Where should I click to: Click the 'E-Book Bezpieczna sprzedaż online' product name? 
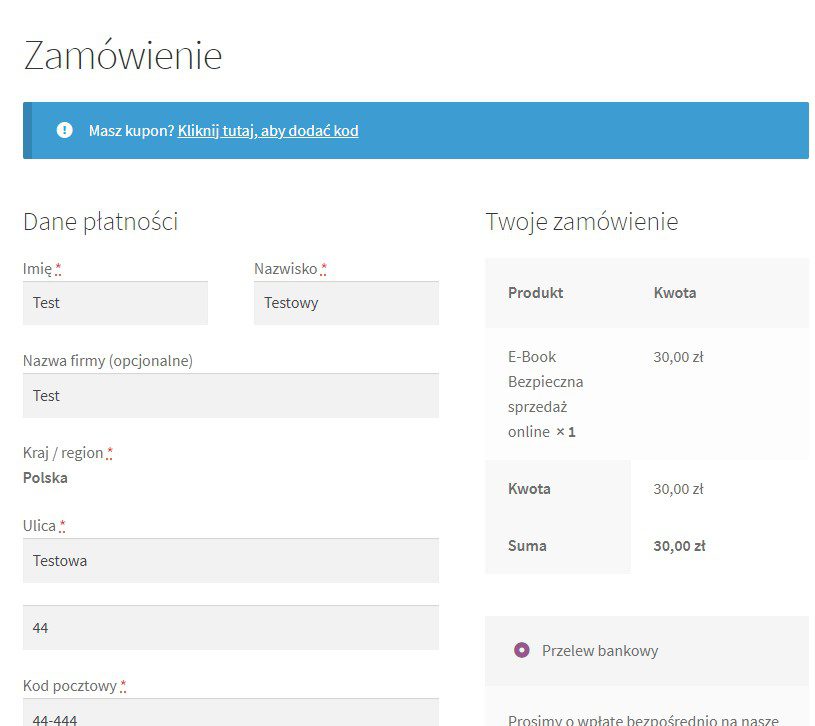click(x=545, y=394)
